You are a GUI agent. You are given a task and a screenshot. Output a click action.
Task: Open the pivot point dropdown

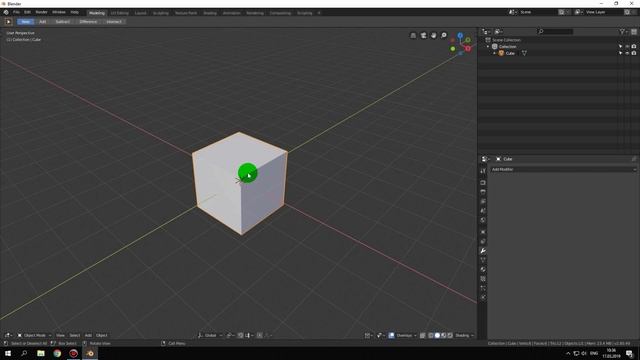tap(230, 336)
